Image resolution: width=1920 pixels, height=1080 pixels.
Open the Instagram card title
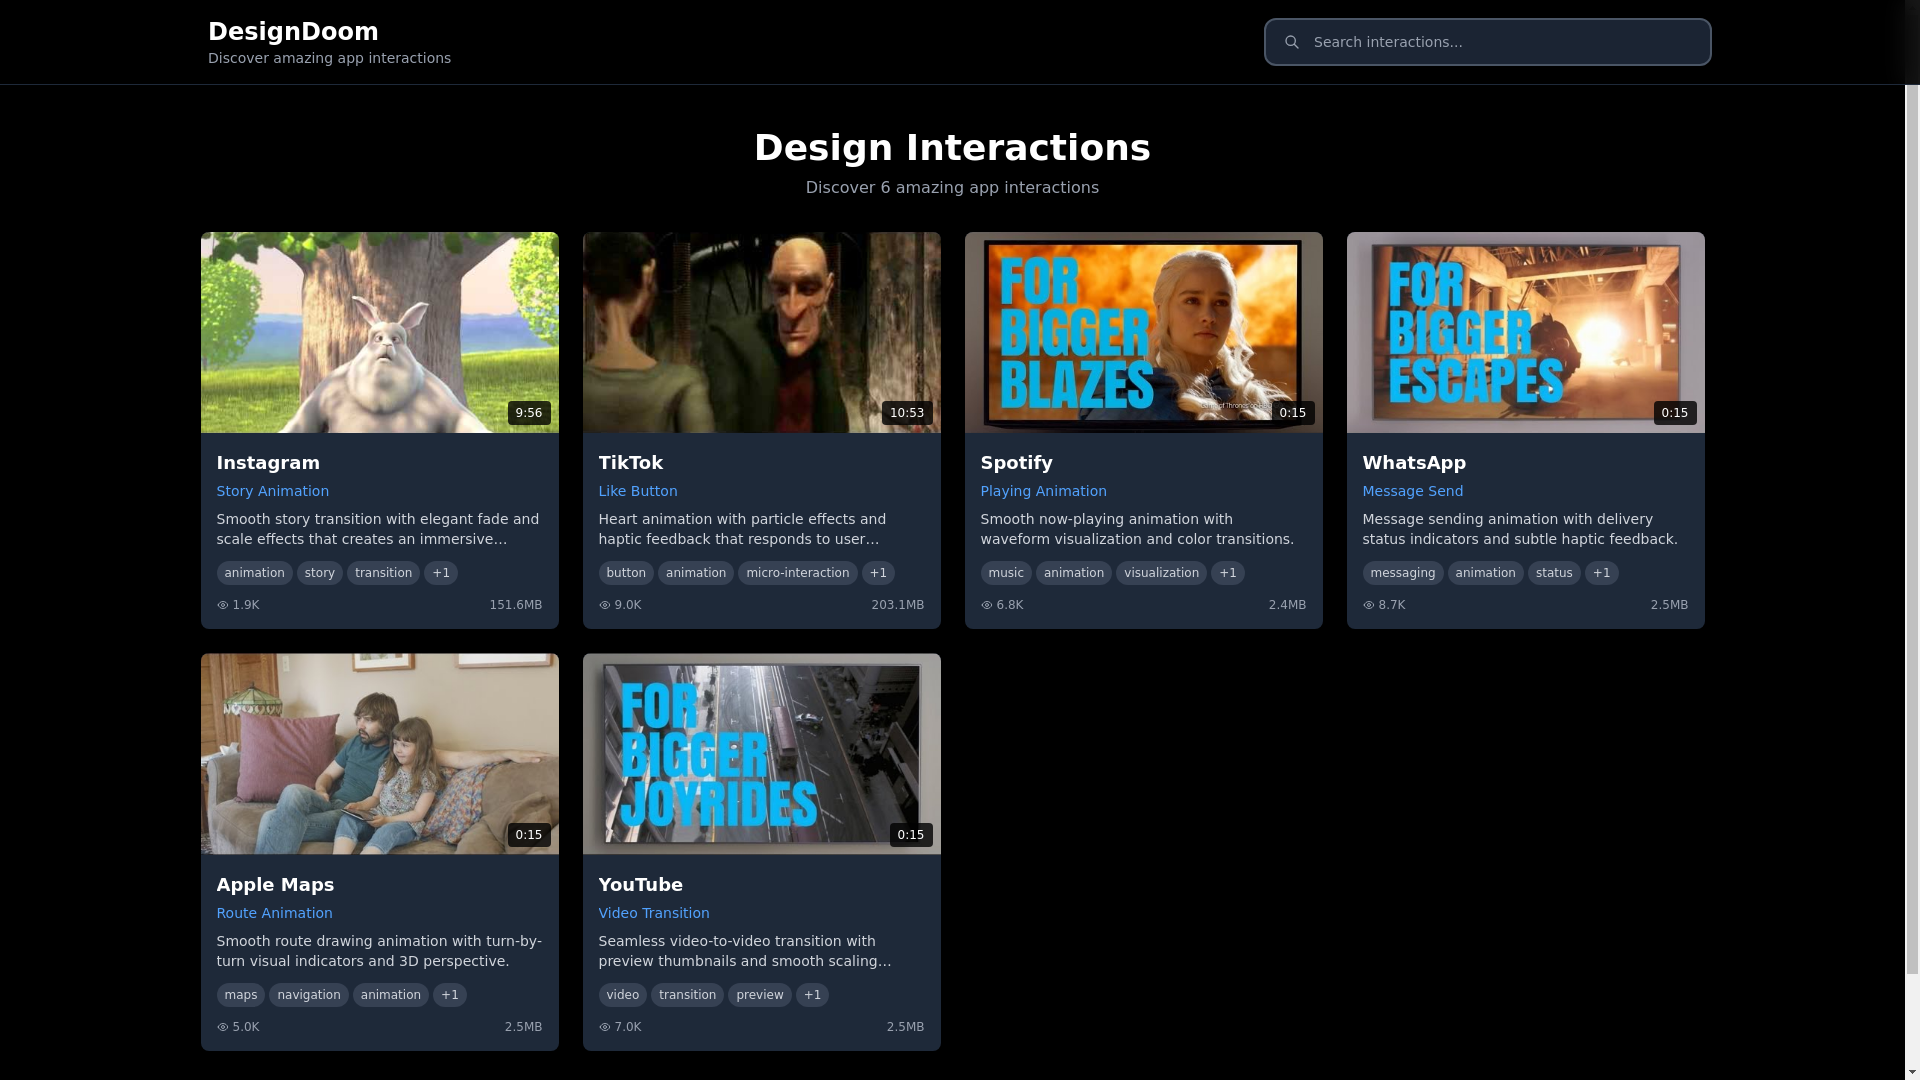pyautogui.click(x=268, y=463)
